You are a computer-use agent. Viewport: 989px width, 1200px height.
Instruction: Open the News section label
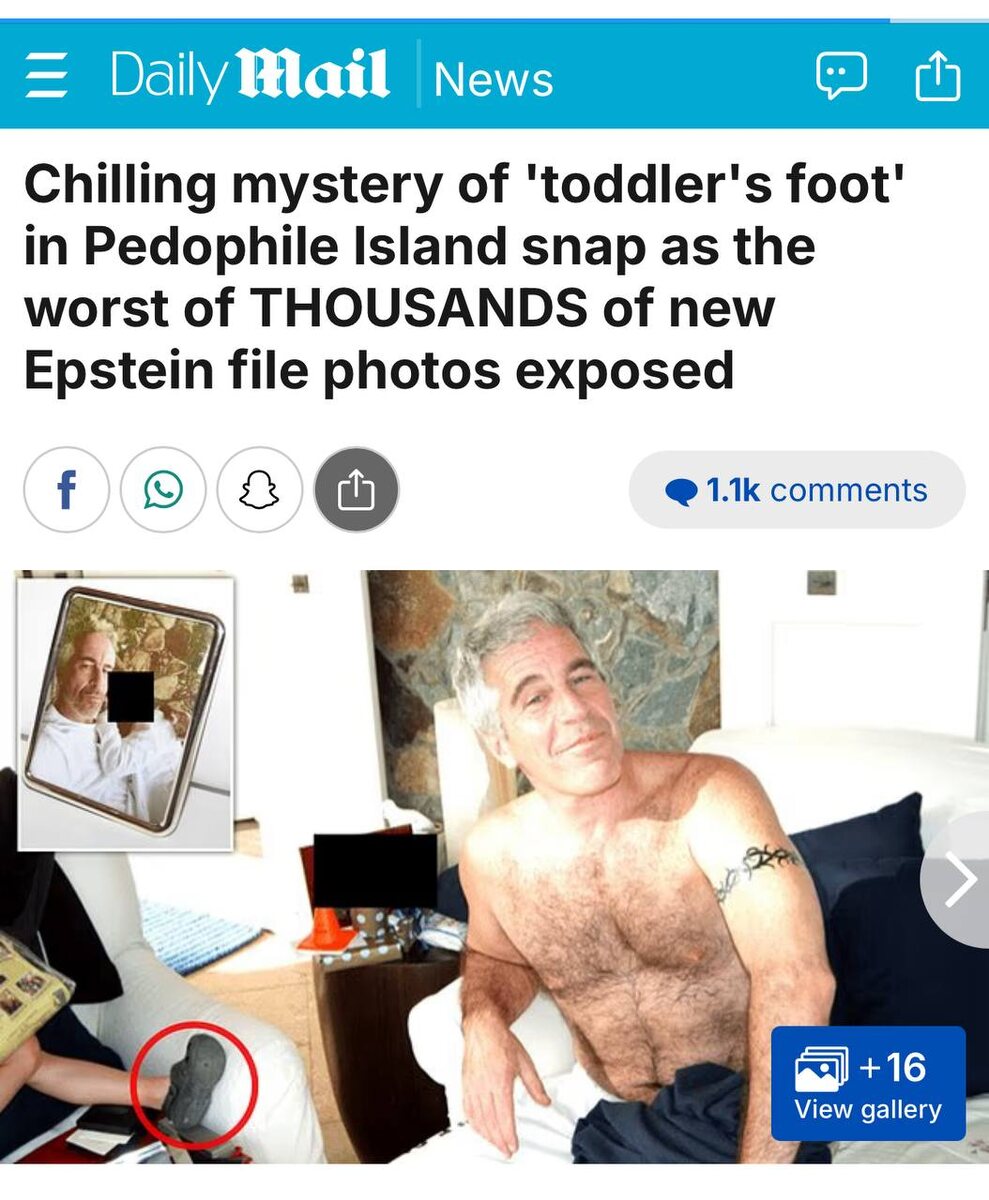point(493,78)
